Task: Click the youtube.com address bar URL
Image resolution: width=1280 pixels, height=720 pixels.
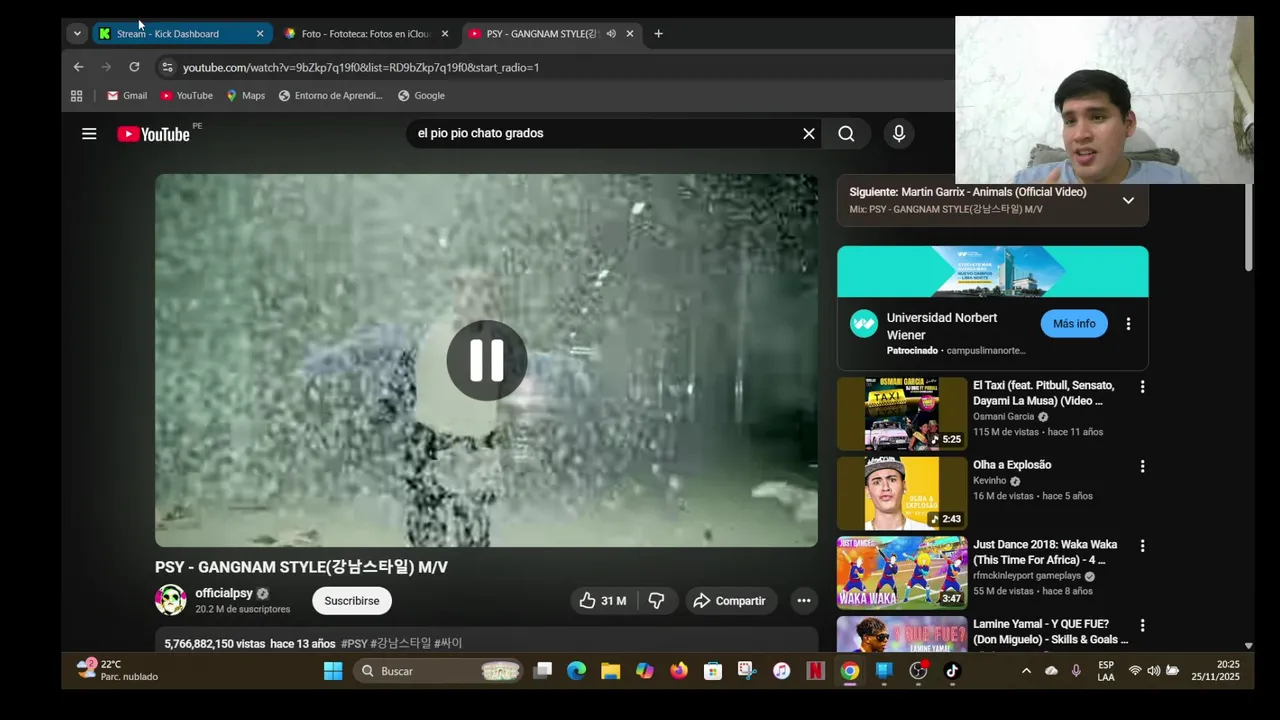Action: coord(361,67)
